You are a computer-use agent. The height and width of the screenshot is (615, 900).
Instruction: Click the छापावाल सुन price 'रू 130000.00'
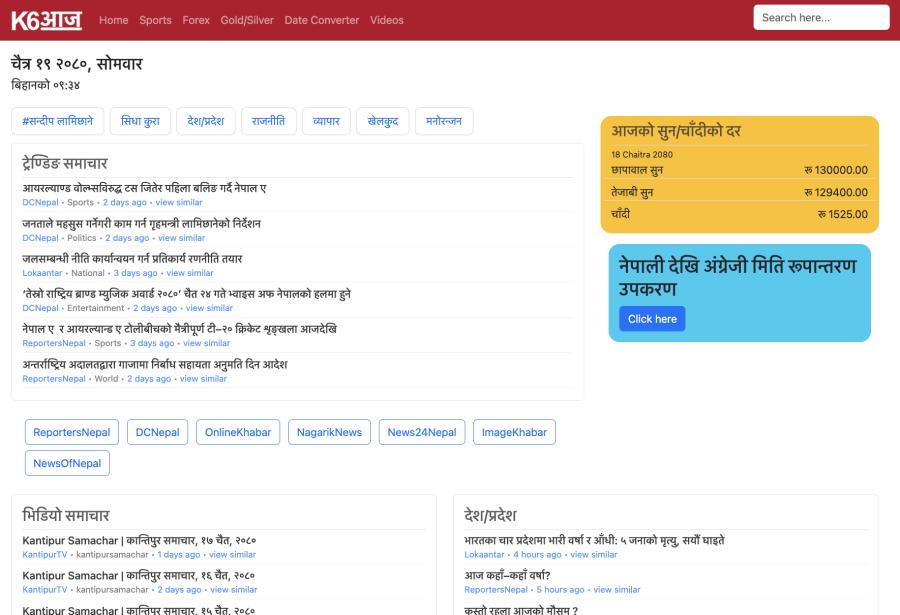pos(836,170)
